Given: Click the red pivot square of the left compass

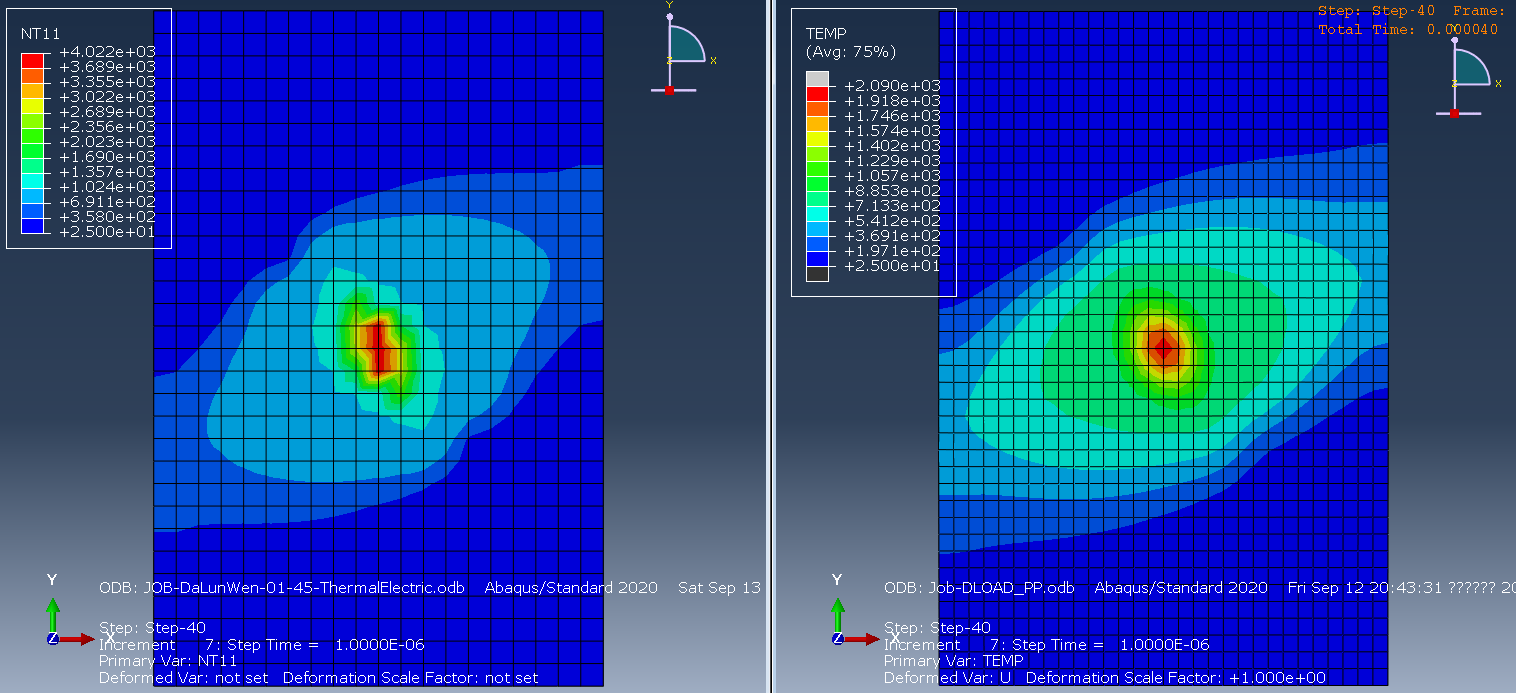Looking at the screenshot, I should (x=669, y=90).
